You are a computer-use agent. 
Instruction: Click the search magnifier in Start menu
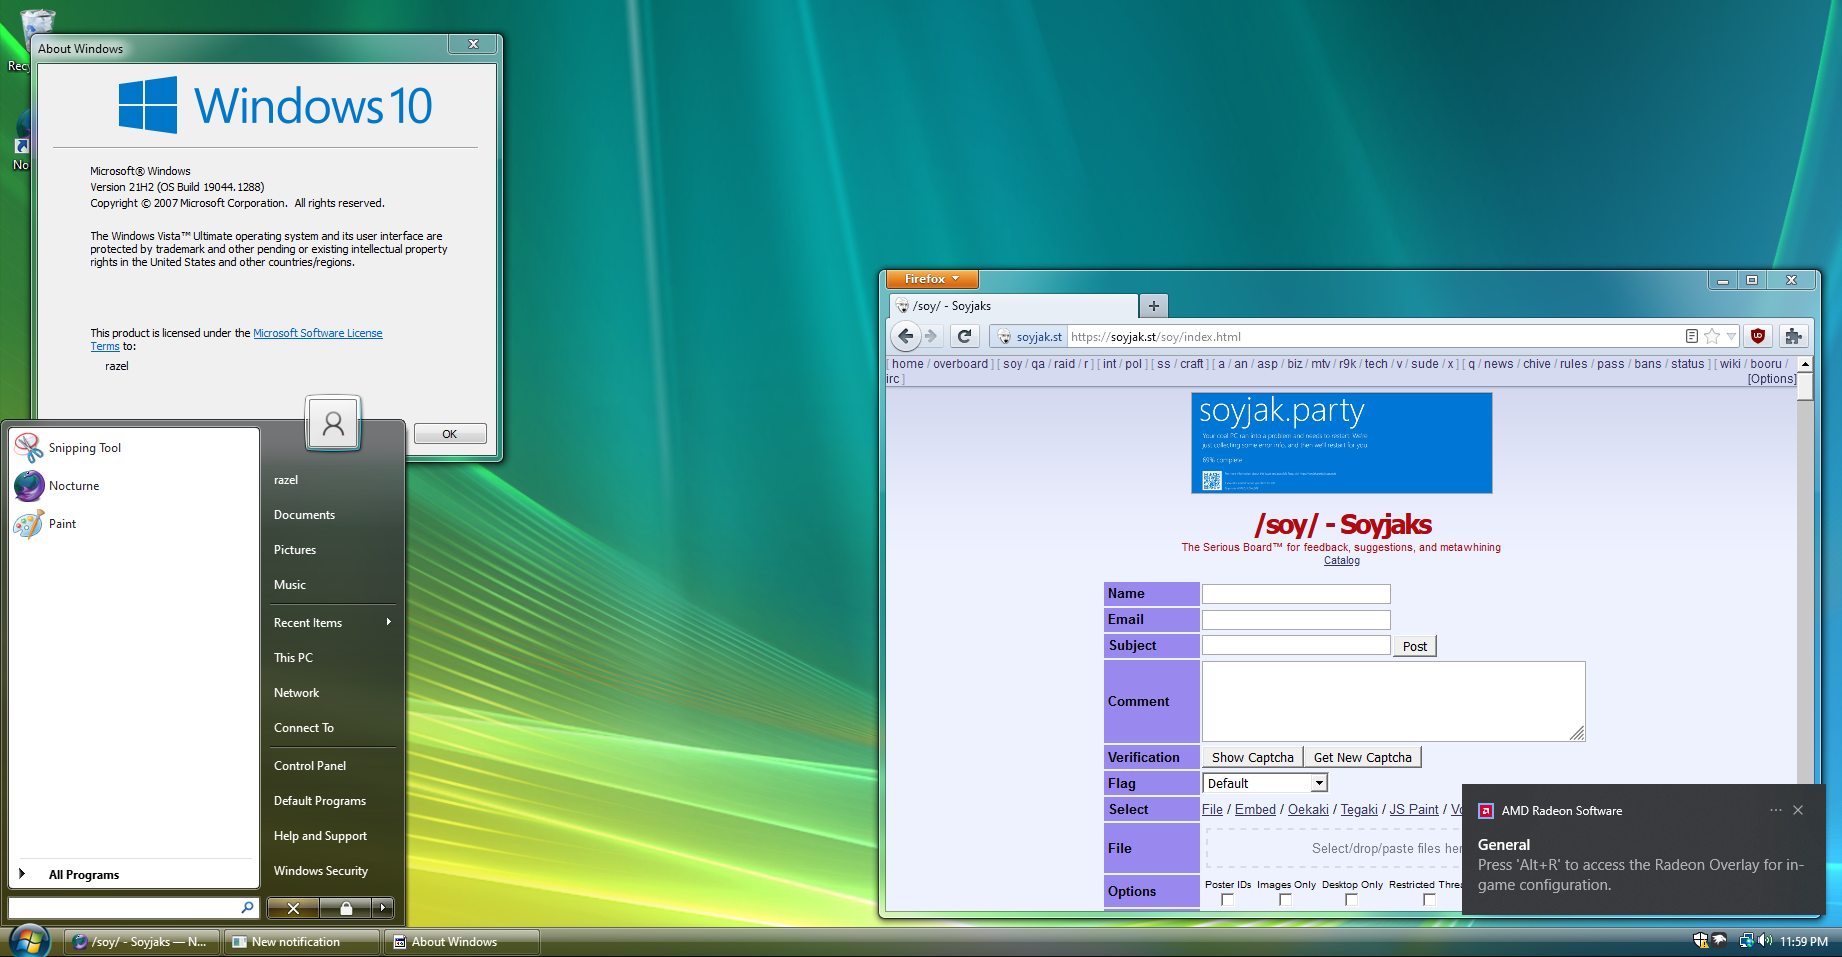[x=247, y=907]
